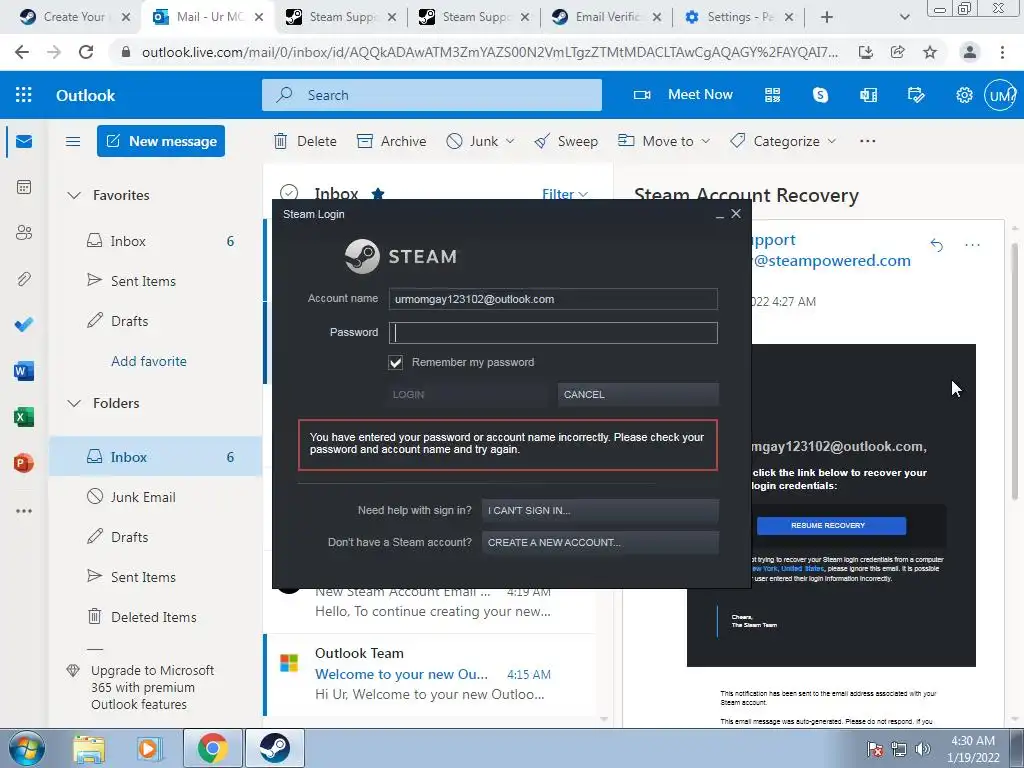Open the Calendar module in Outlook sidebar
Image resolution: width=1024 pixels, height=768 pixels.
coord(24,187)
